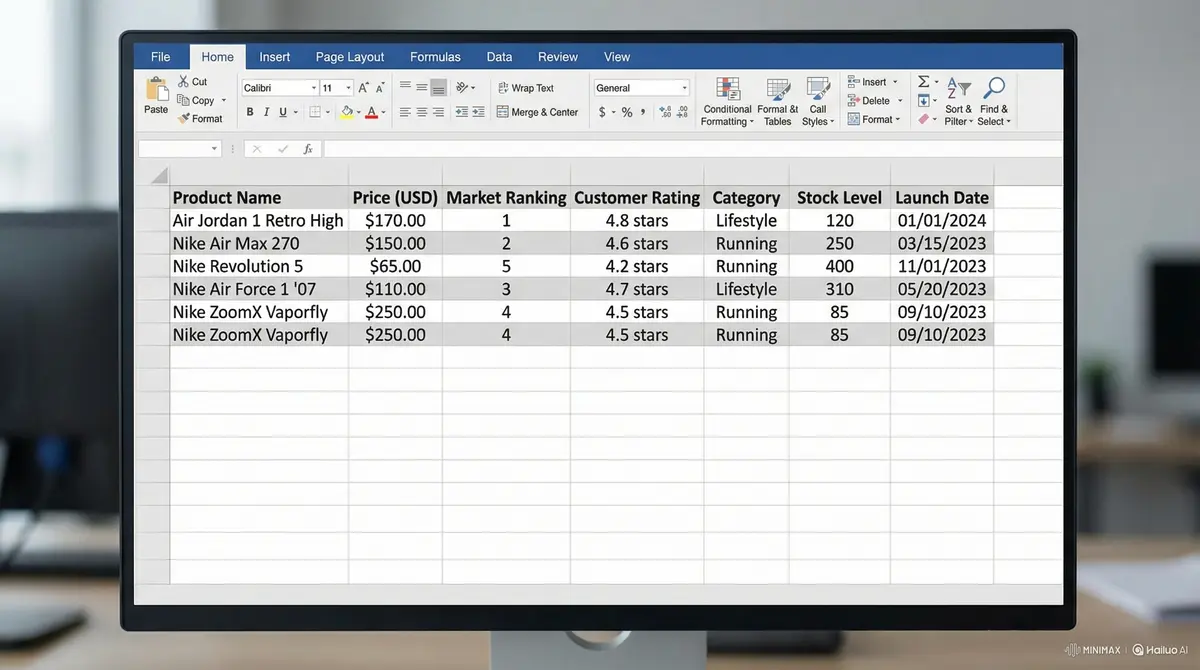Click the Merge & Center button
Screen dimensions: 1200x670
click(x=537, y=112)
